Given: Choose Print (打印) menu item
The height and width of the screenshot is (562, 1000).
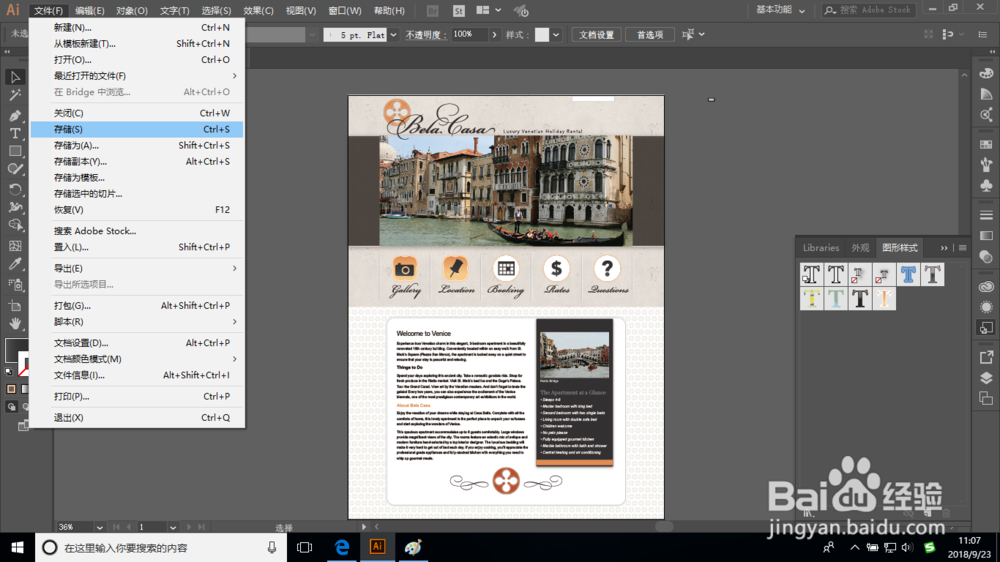Looking at the screenshot, I should (137, 397).
